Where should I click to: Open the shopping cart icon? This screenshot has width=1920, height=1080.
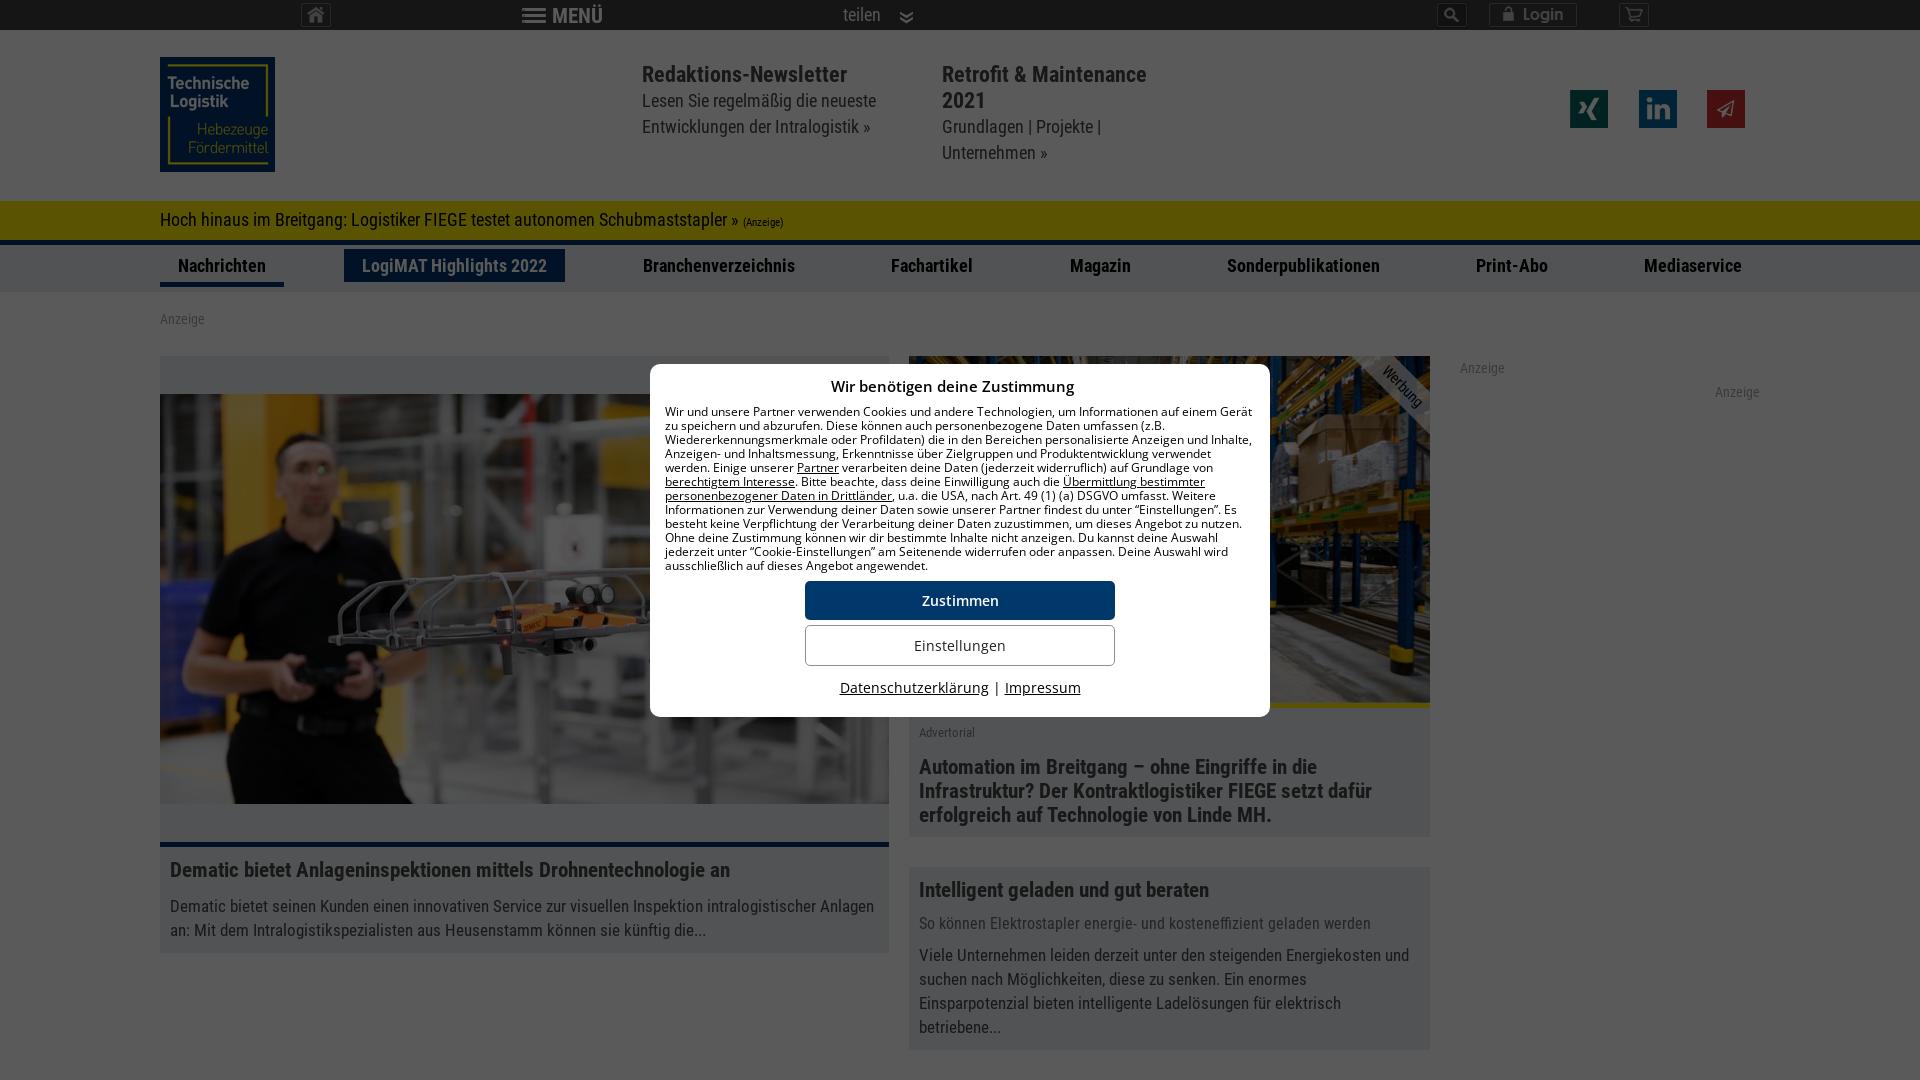point(1634,15)
